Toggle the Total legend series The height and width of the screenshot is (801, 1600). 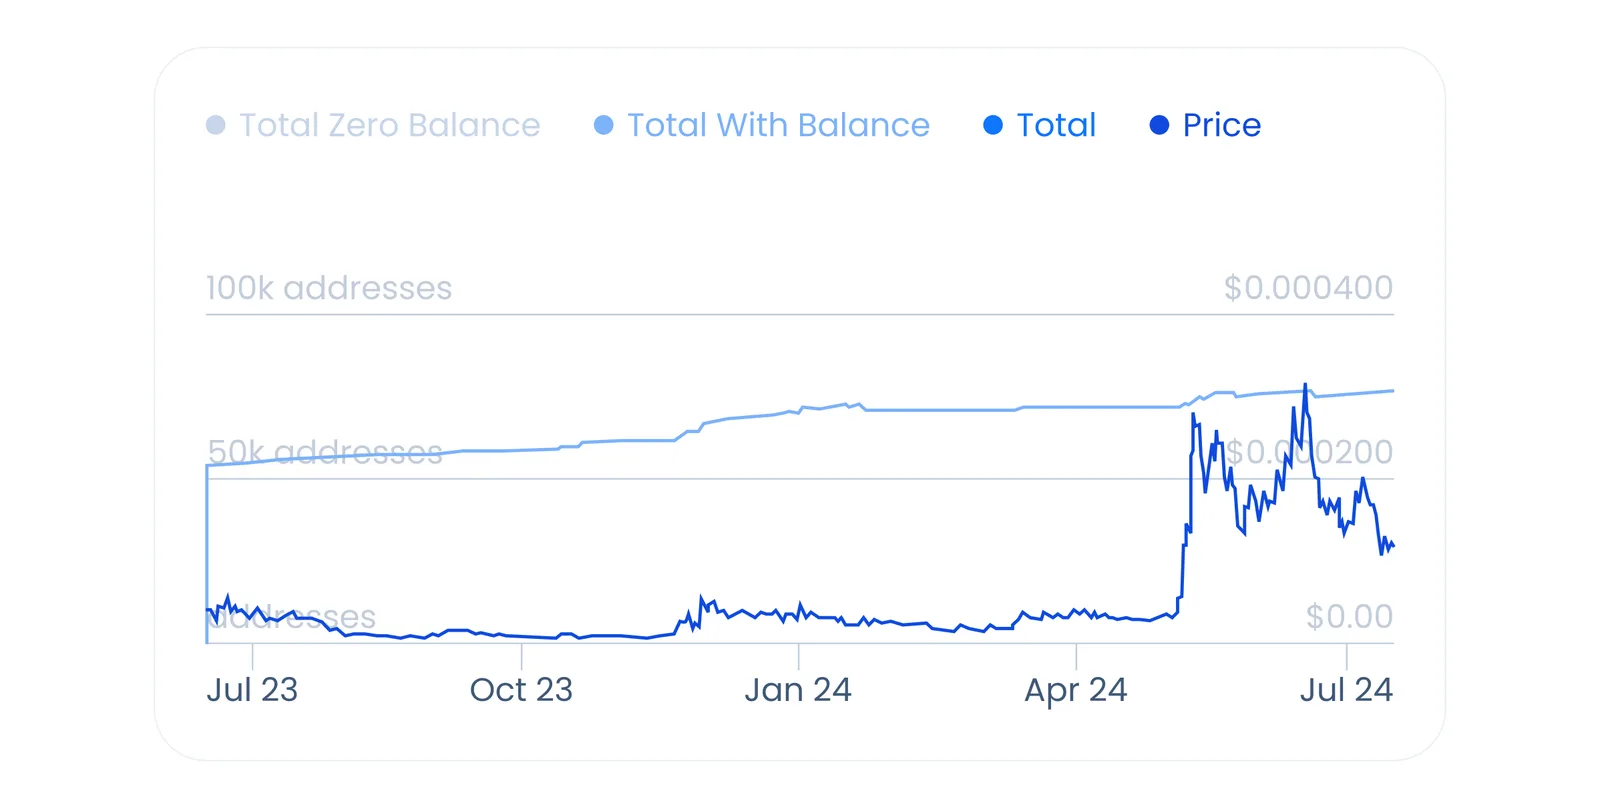coord(1040,125)
